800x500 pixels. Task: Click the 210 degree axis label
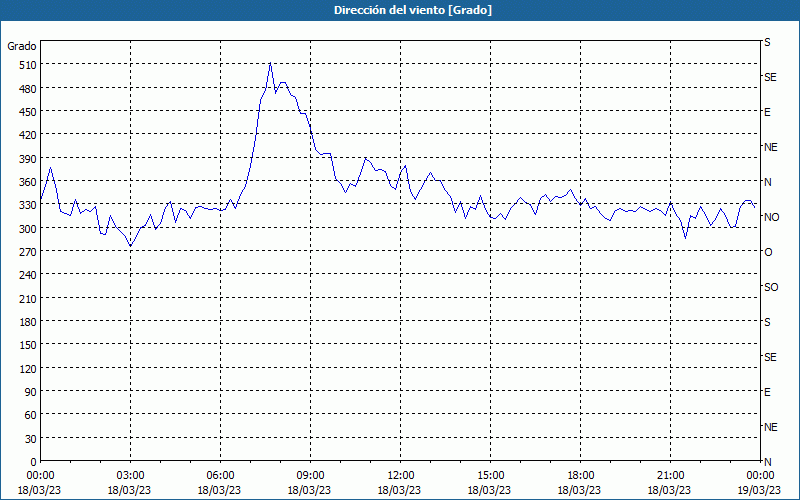tap(28, 298)
